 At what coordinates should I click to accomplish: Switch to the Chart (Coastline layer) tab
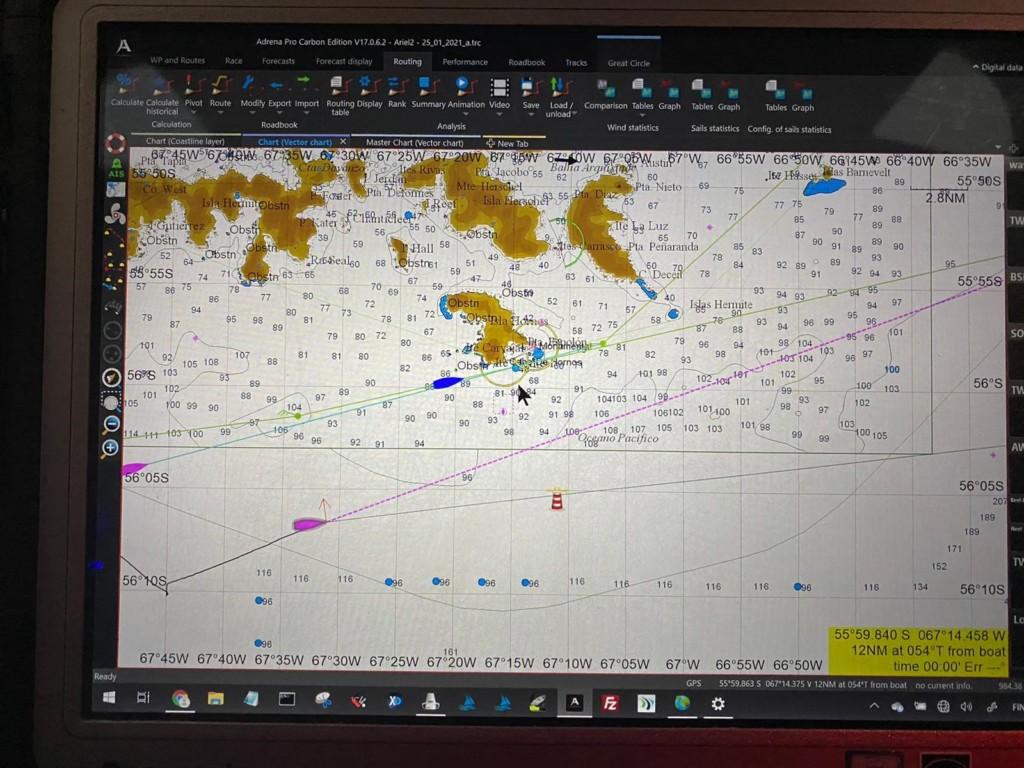185,141
